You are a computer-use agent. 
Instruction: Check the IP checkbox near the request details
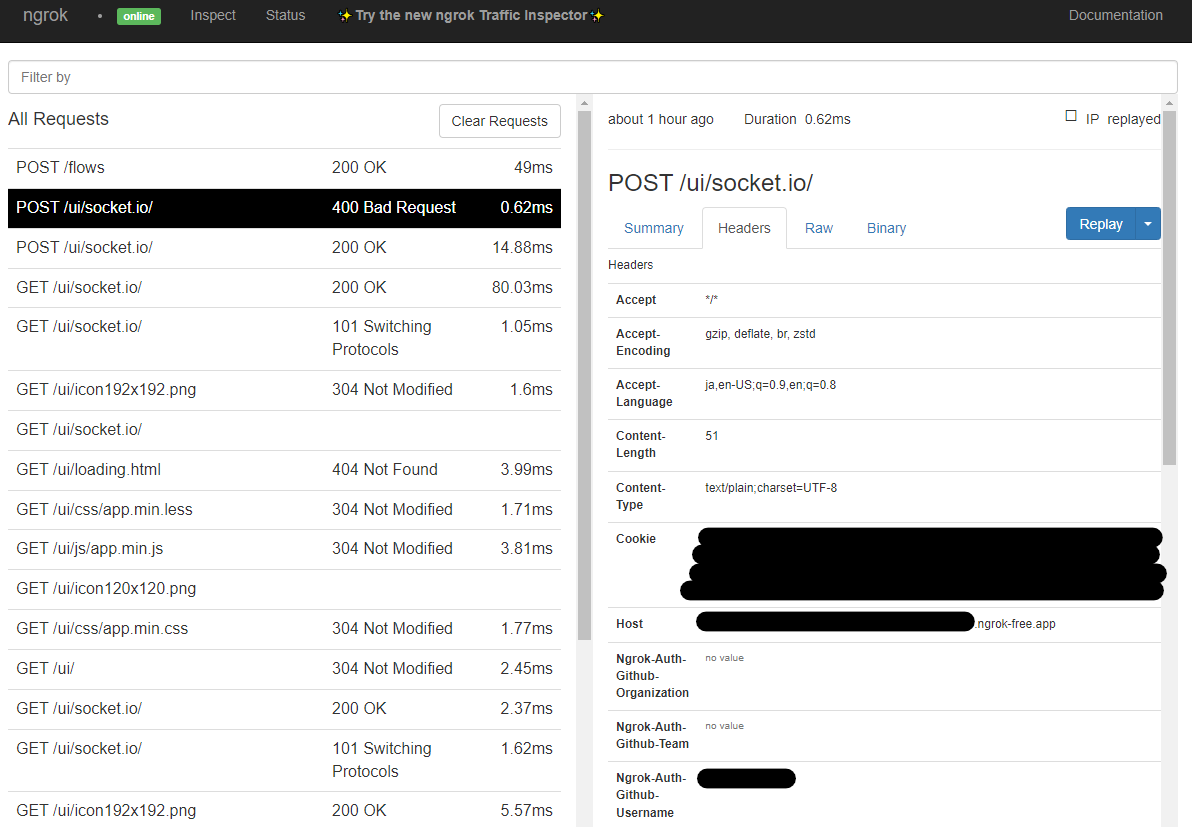tap(1071, 115)
